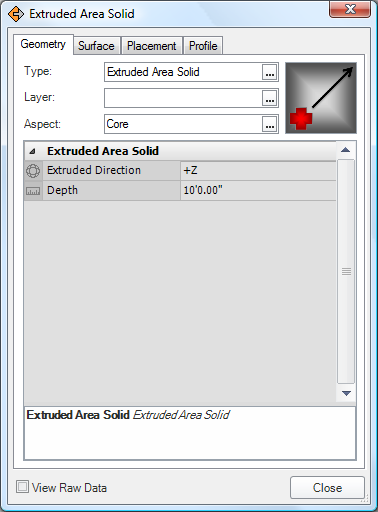Viewport: 378px width, 512px height.
Task: Switch to the Geometry tab
Action: point(43,44)
